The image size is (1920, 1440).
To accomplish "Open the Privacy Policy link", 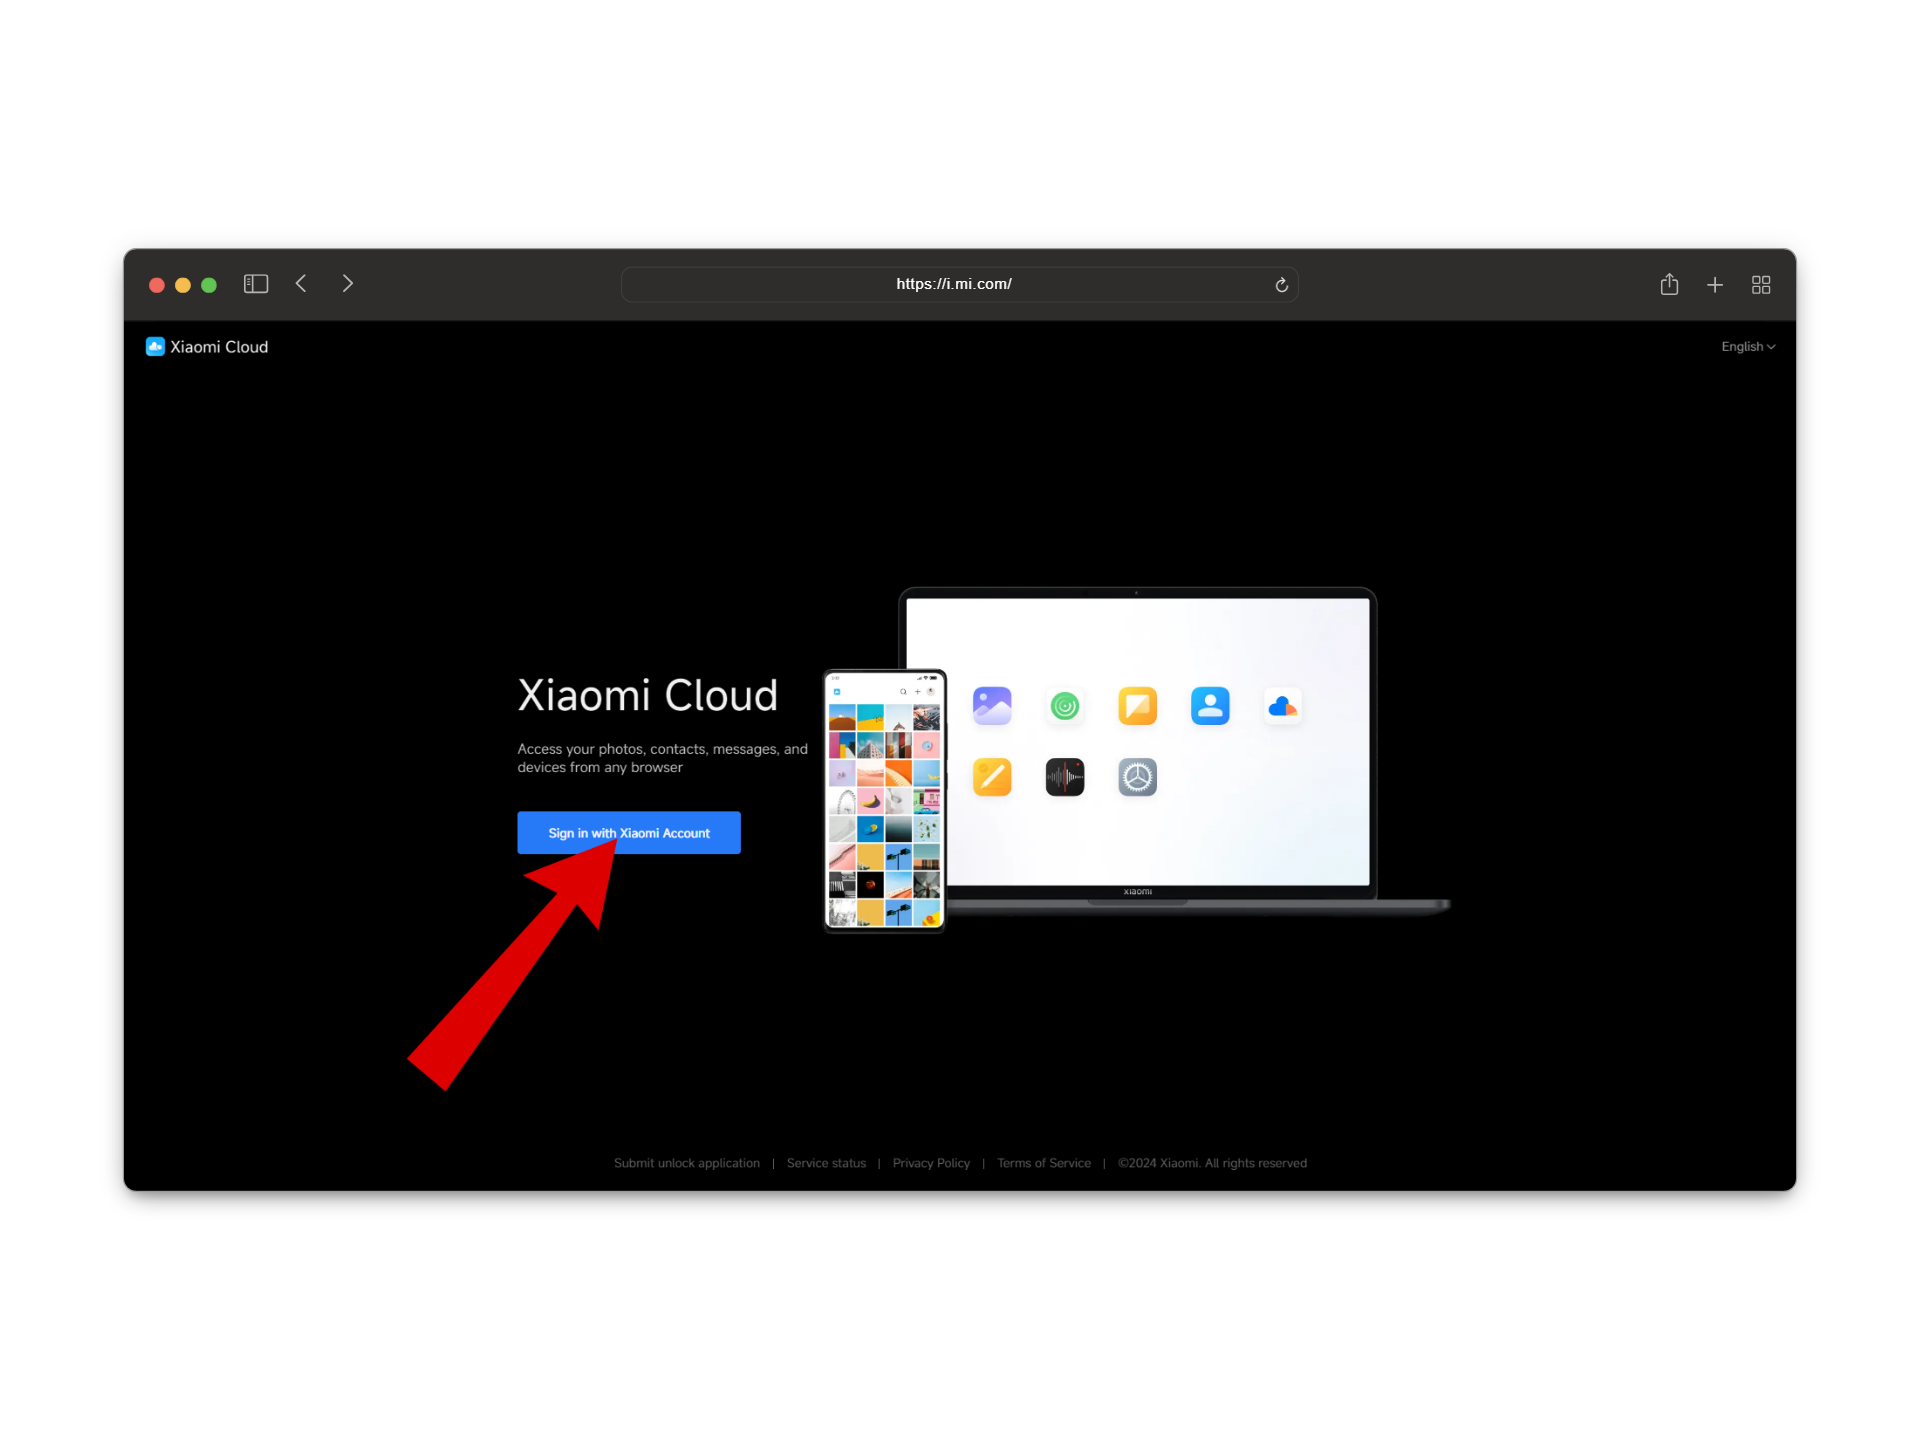I will point(931,1163).
